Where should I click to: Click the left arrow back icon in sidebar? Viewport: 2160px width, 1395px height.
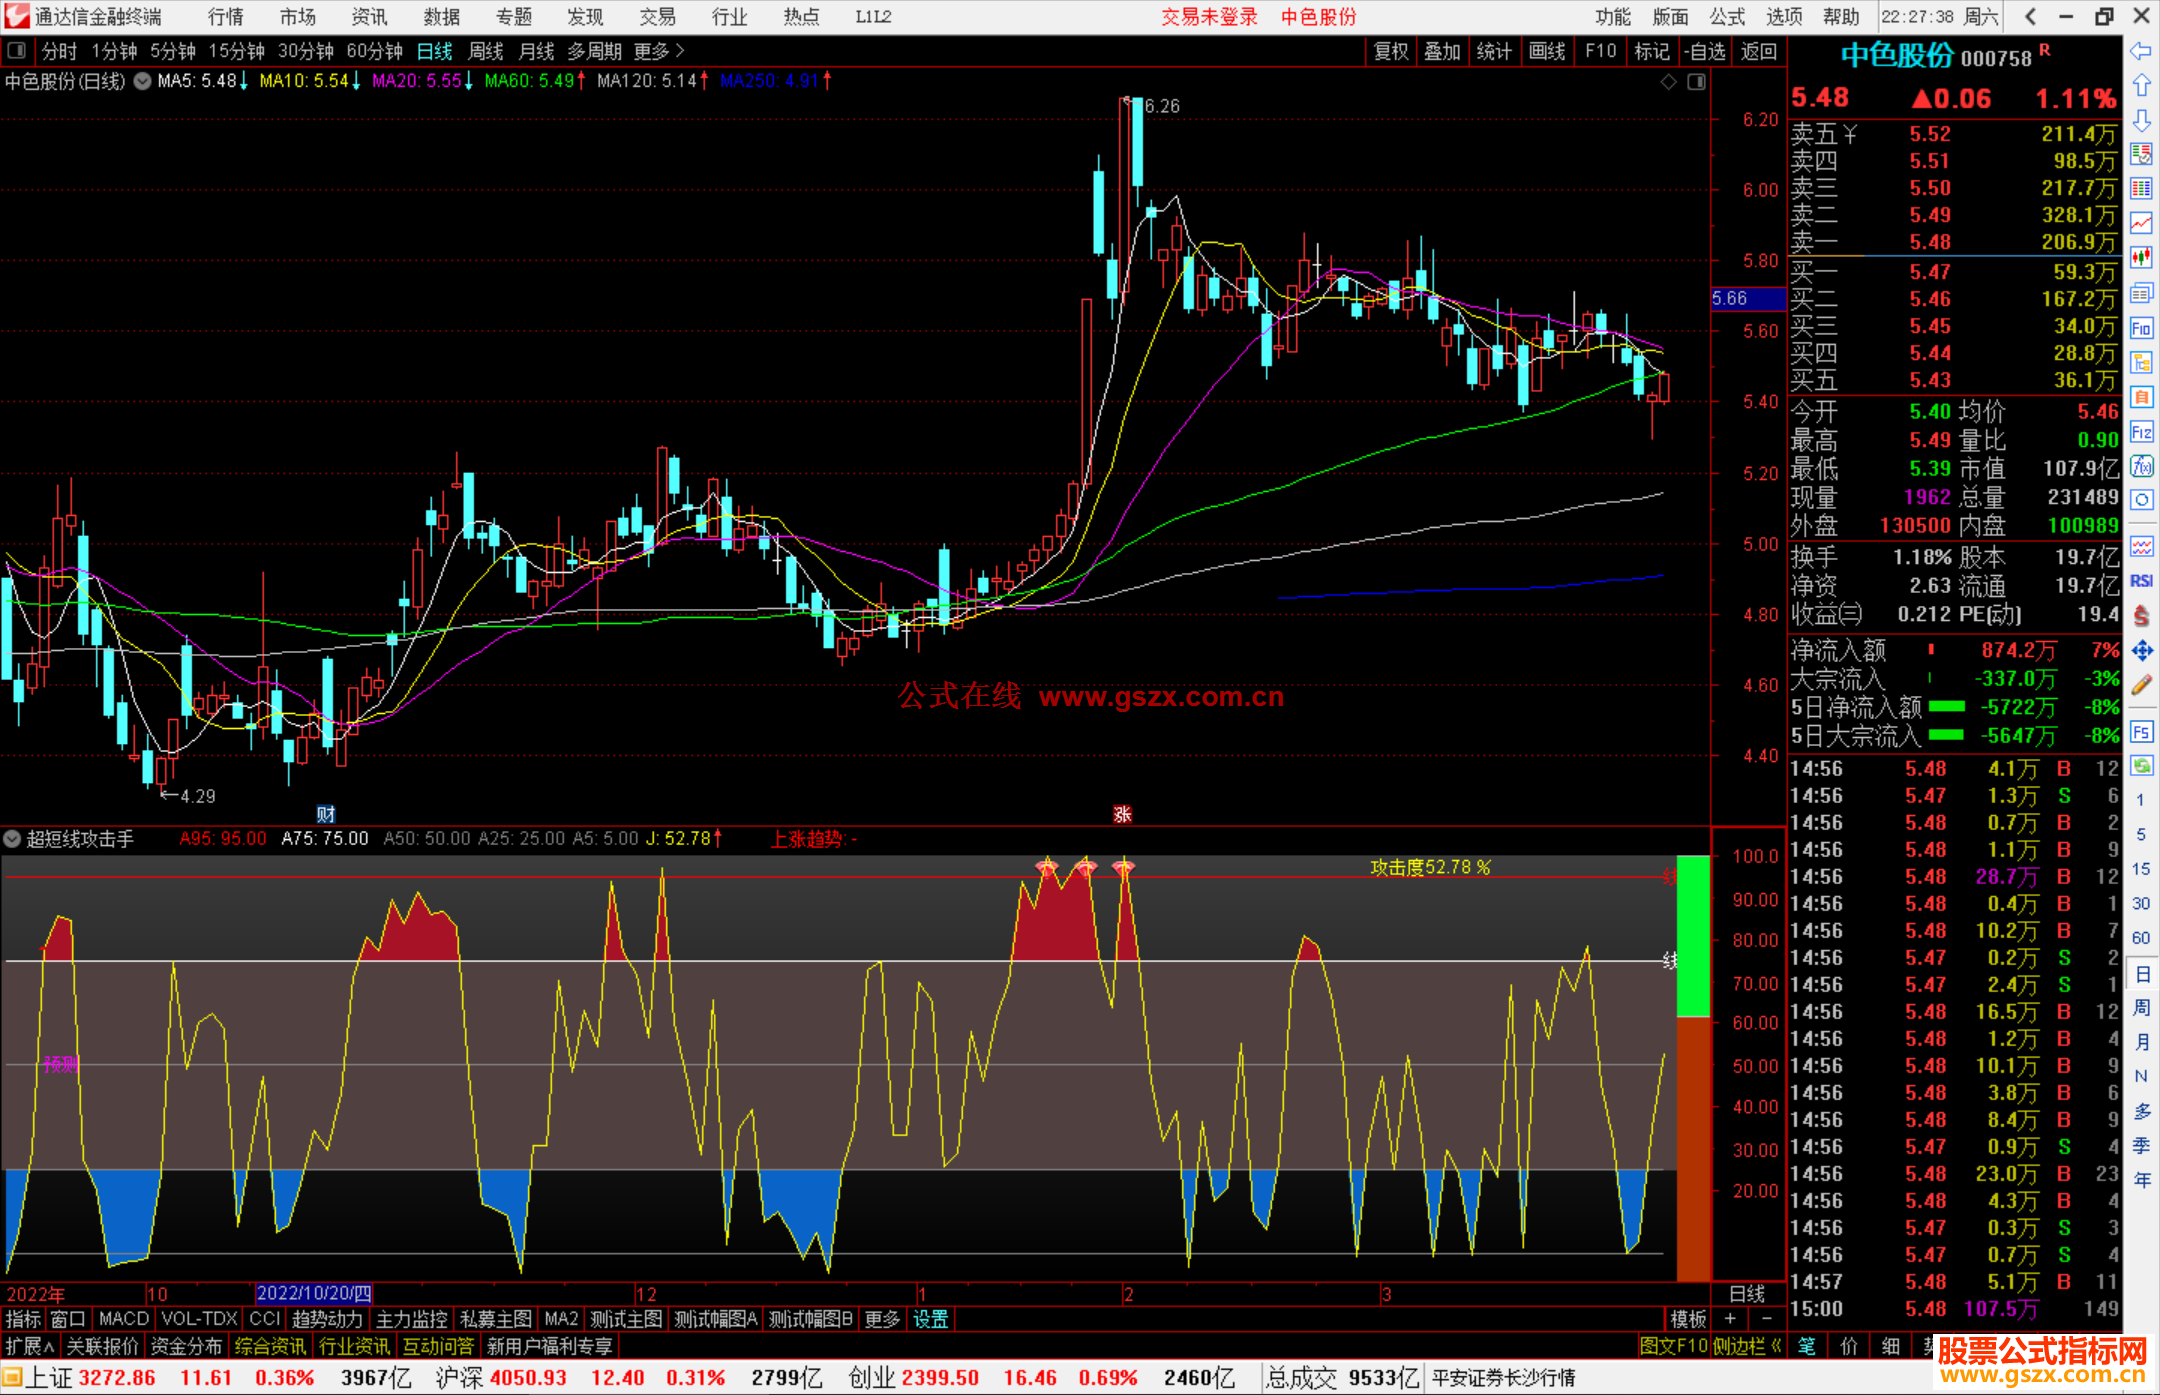[x=2141, y=51]
